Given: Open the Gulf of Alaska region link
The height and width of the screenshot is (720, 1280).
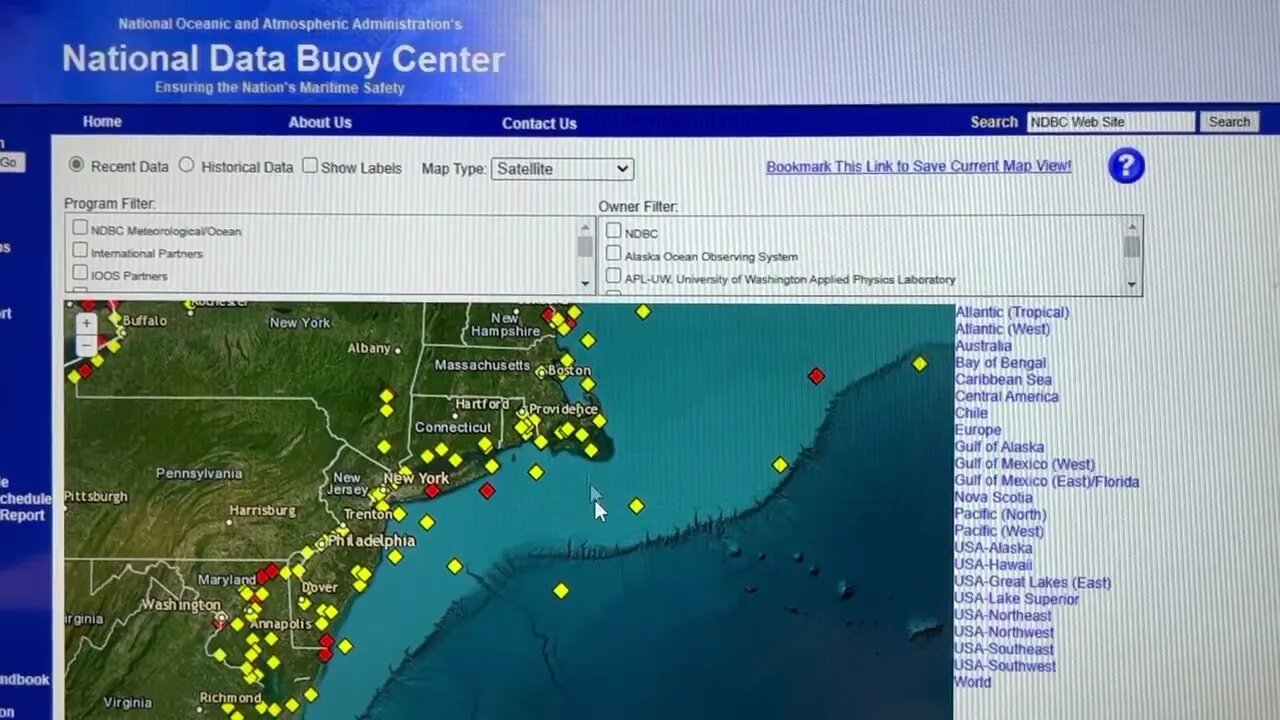Looking at the screenshot, I should click(999, 447).
